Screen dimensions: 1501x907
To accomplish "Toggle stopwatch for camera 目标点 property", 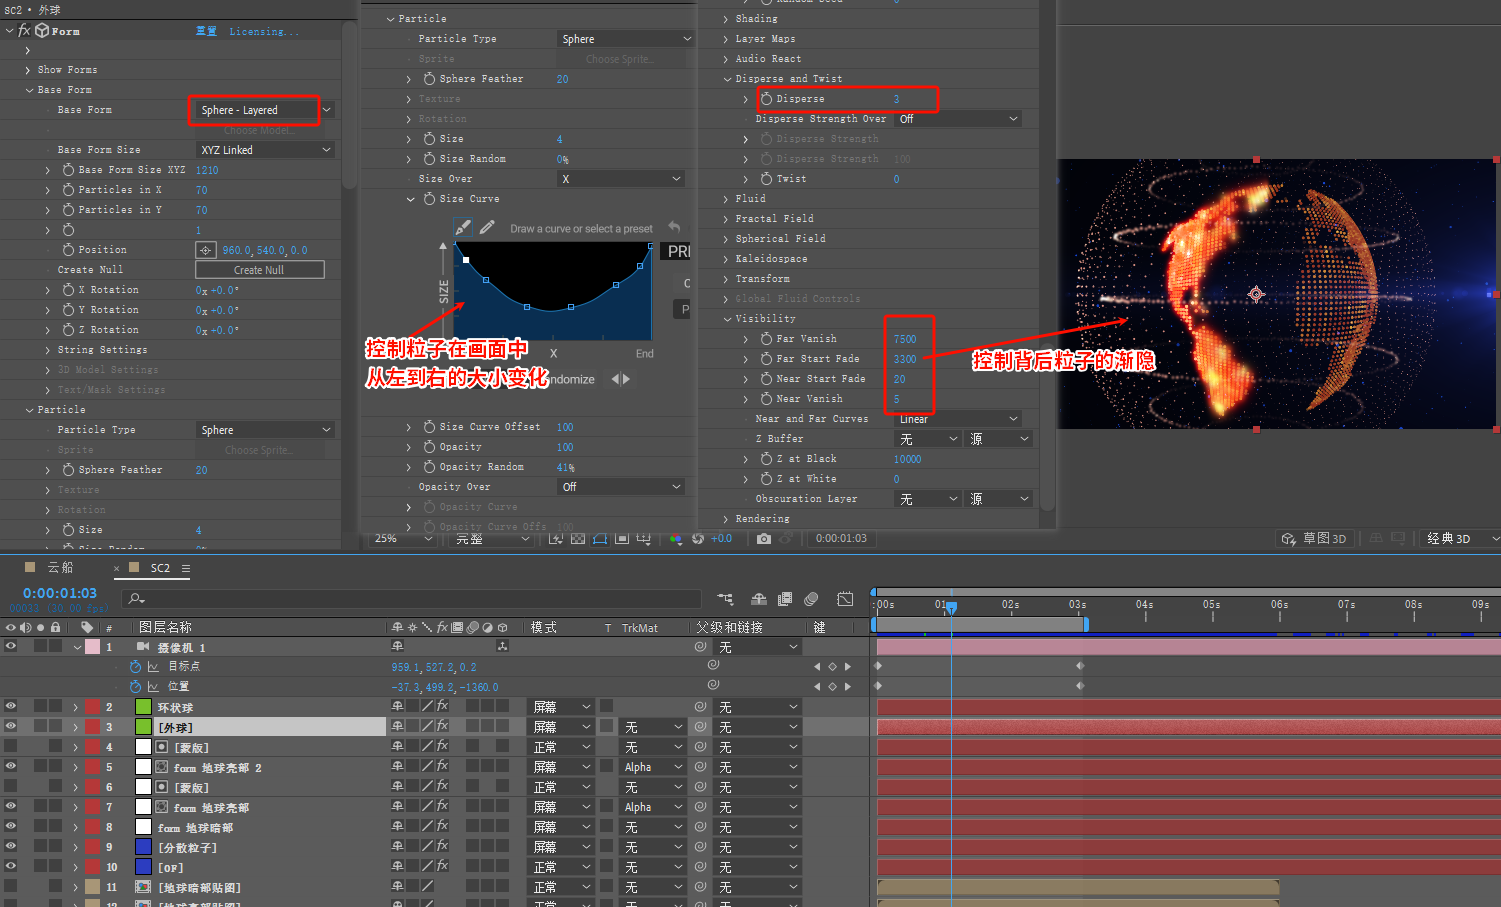I will click(x=135, y=666).
